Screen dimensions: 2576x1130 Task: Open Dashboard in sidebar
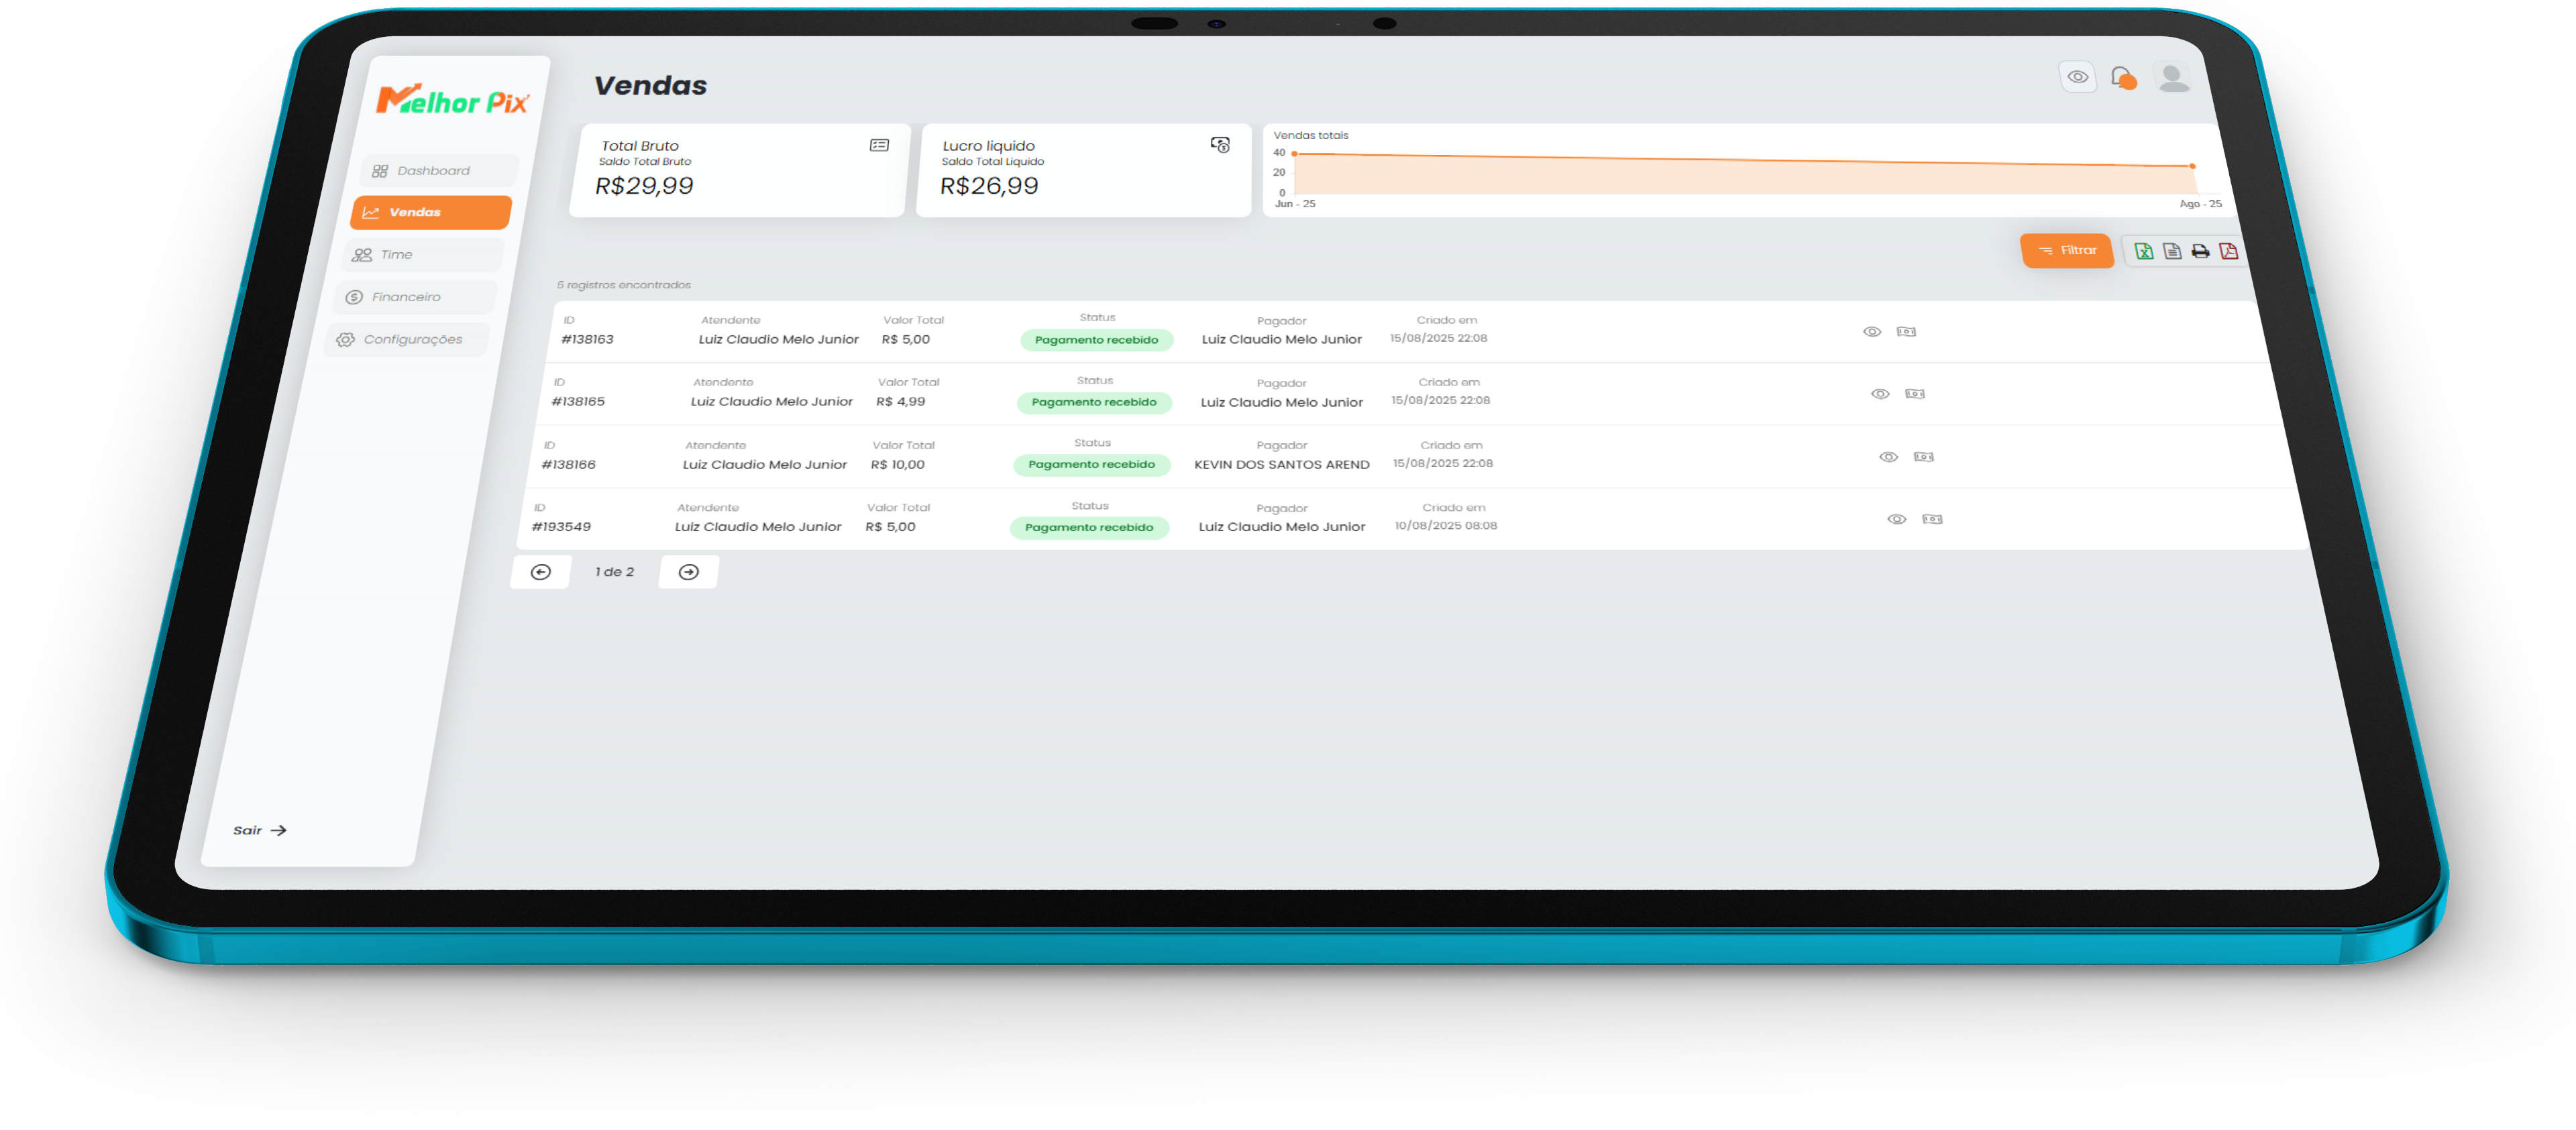point(433,171)
